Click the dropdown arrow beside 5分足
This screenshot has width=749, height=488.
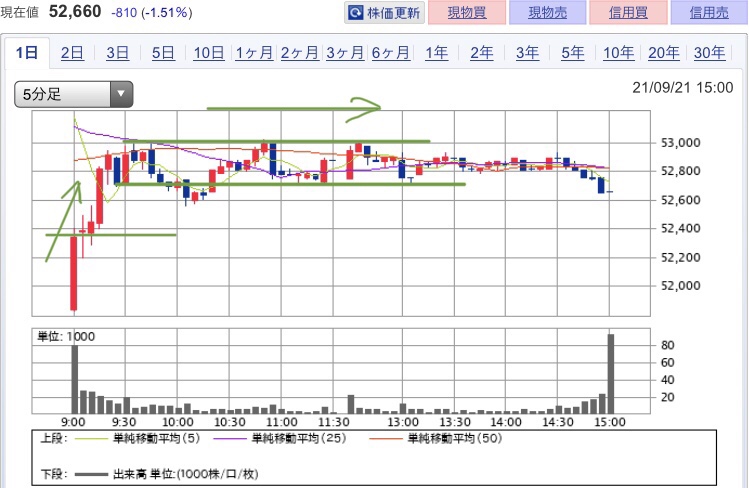(121, 94)
